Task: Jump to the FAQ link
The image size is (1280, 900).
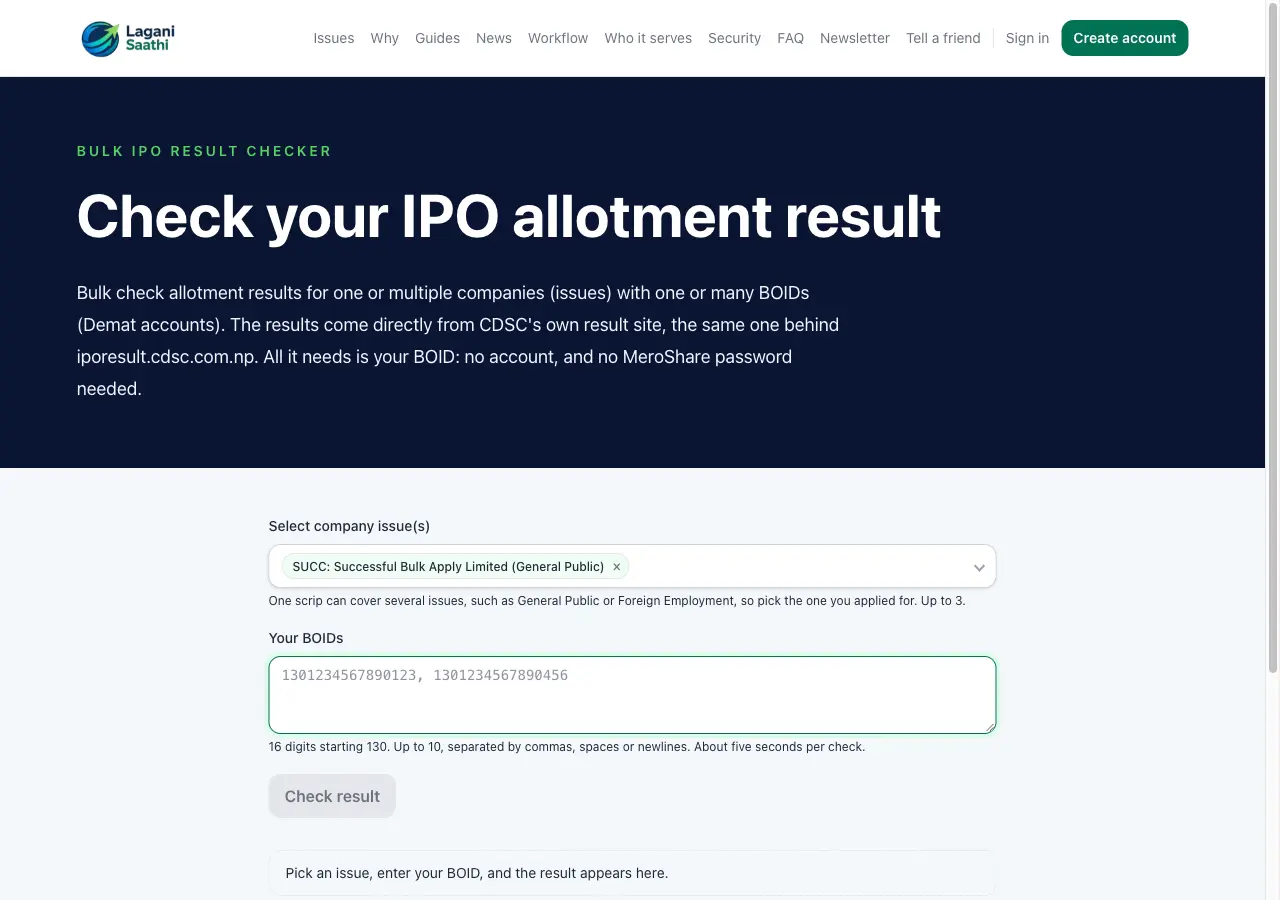Action: (791, 38)
